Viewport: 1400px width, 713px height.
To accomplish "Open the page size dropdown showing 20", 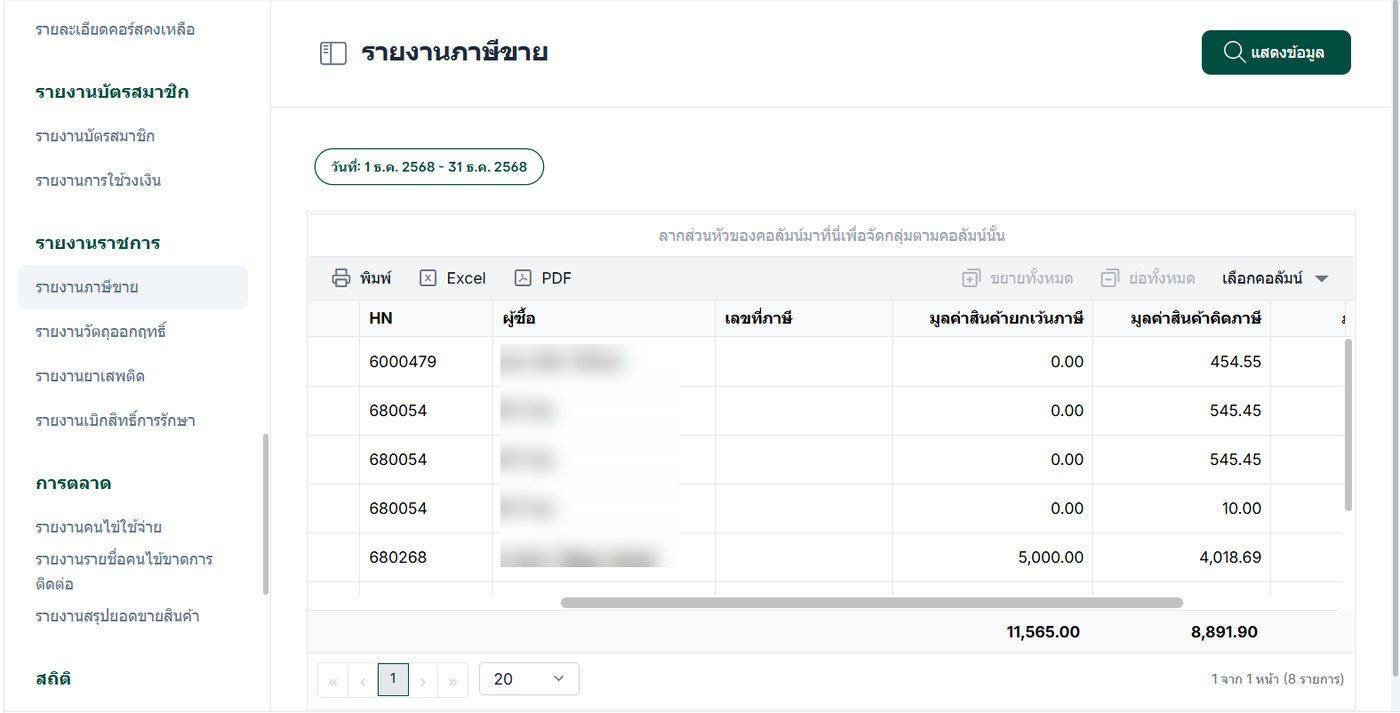I will pyautogui.click(x=529, y=679).
